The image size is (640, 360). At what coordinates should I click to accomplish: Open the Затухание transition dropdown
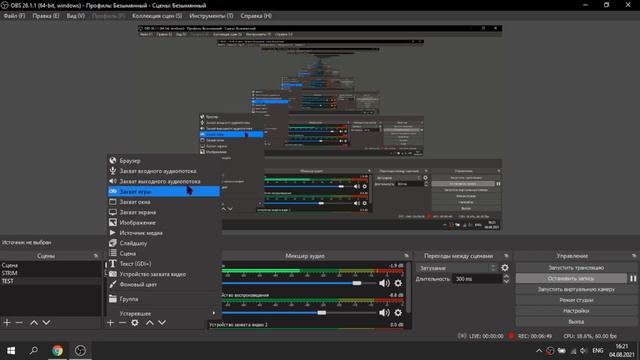click(457, 268)
